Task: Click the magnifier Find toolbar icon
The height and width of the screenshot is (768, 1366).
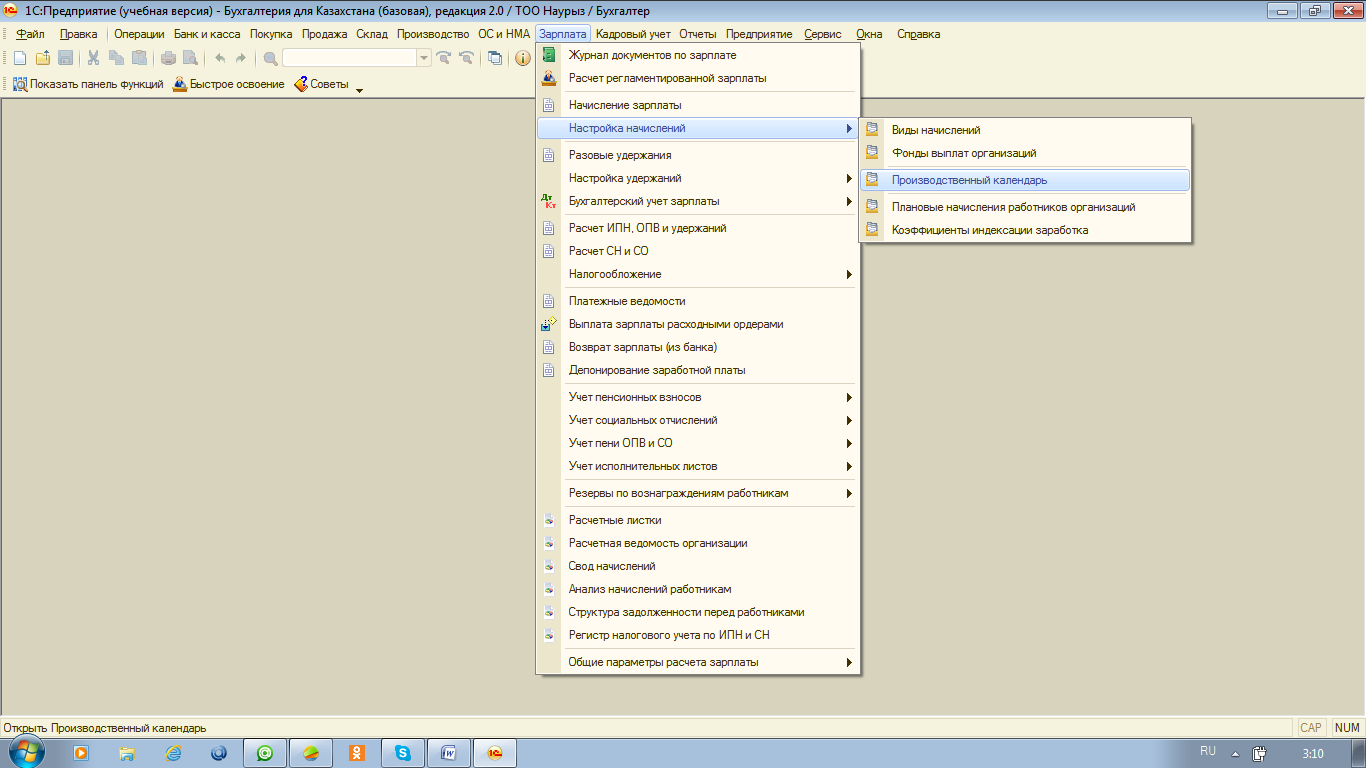Action: coord(270,58)
